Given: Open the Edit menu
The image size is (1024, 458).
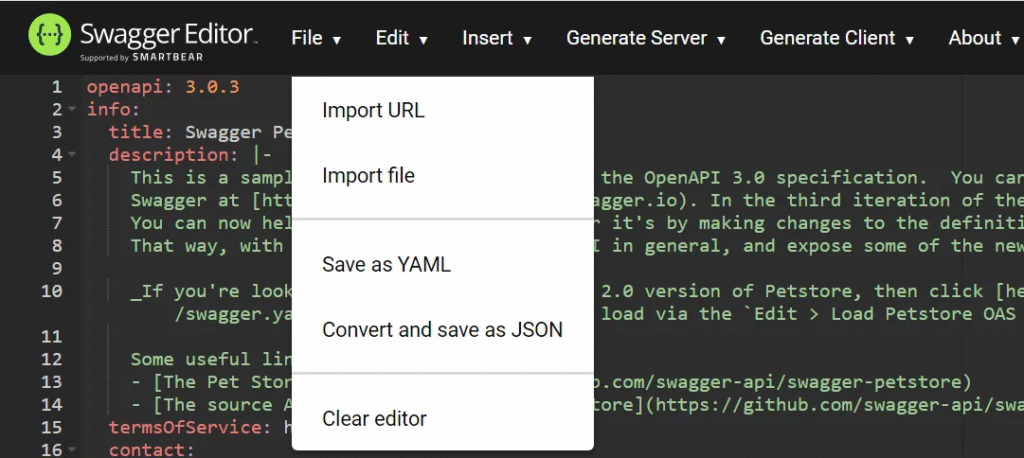Looking at the screenshot, I should pyautogui.click(x=402, y=39).
